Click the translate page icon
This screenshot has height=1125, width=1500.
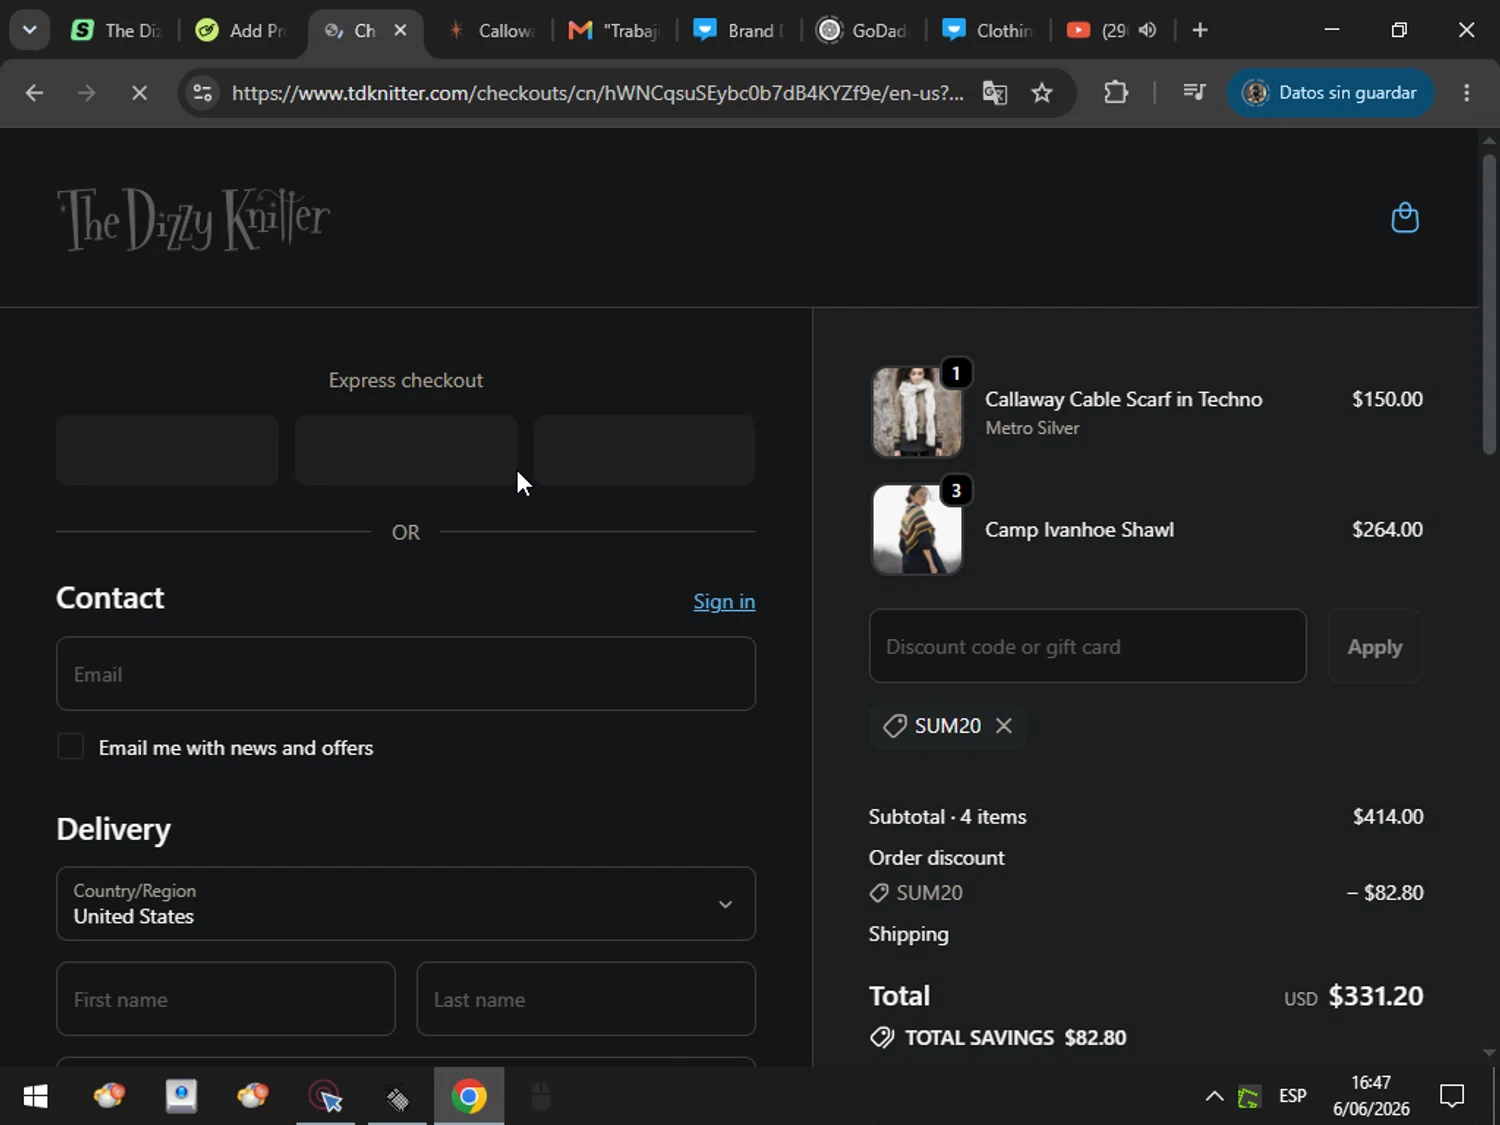(995, 93)
